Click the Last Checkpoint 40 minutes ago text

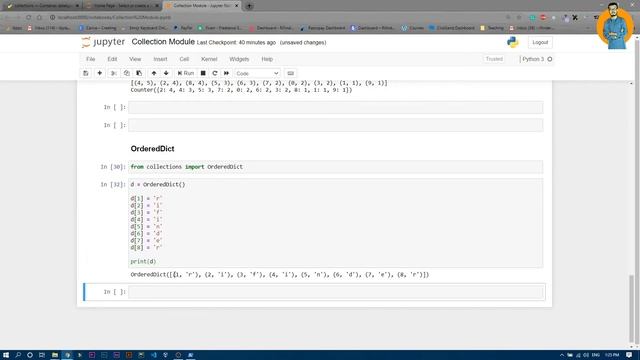(236, 42)
